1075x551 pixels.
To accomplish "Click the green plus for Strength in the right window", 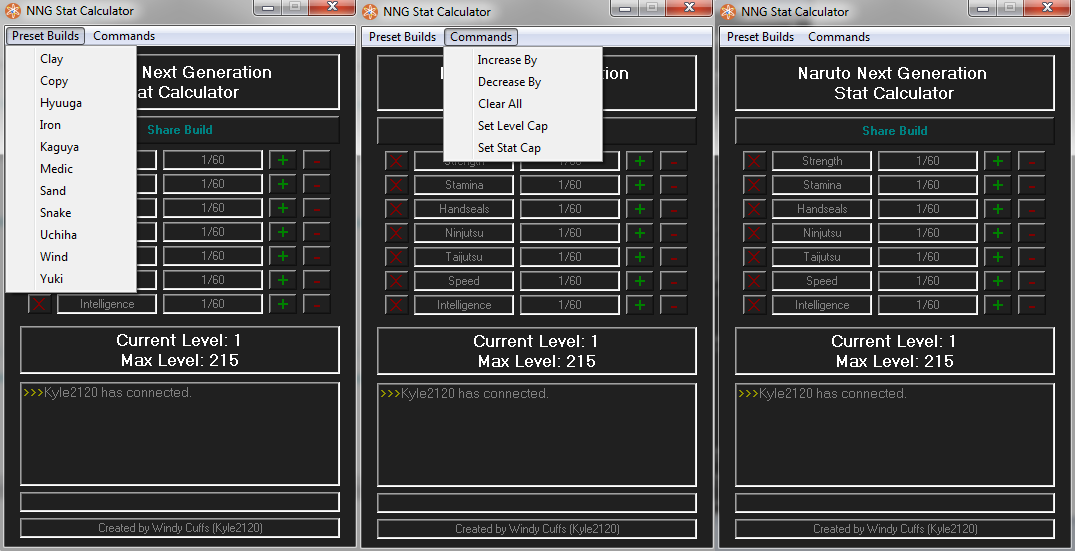I will click(998, 161).
